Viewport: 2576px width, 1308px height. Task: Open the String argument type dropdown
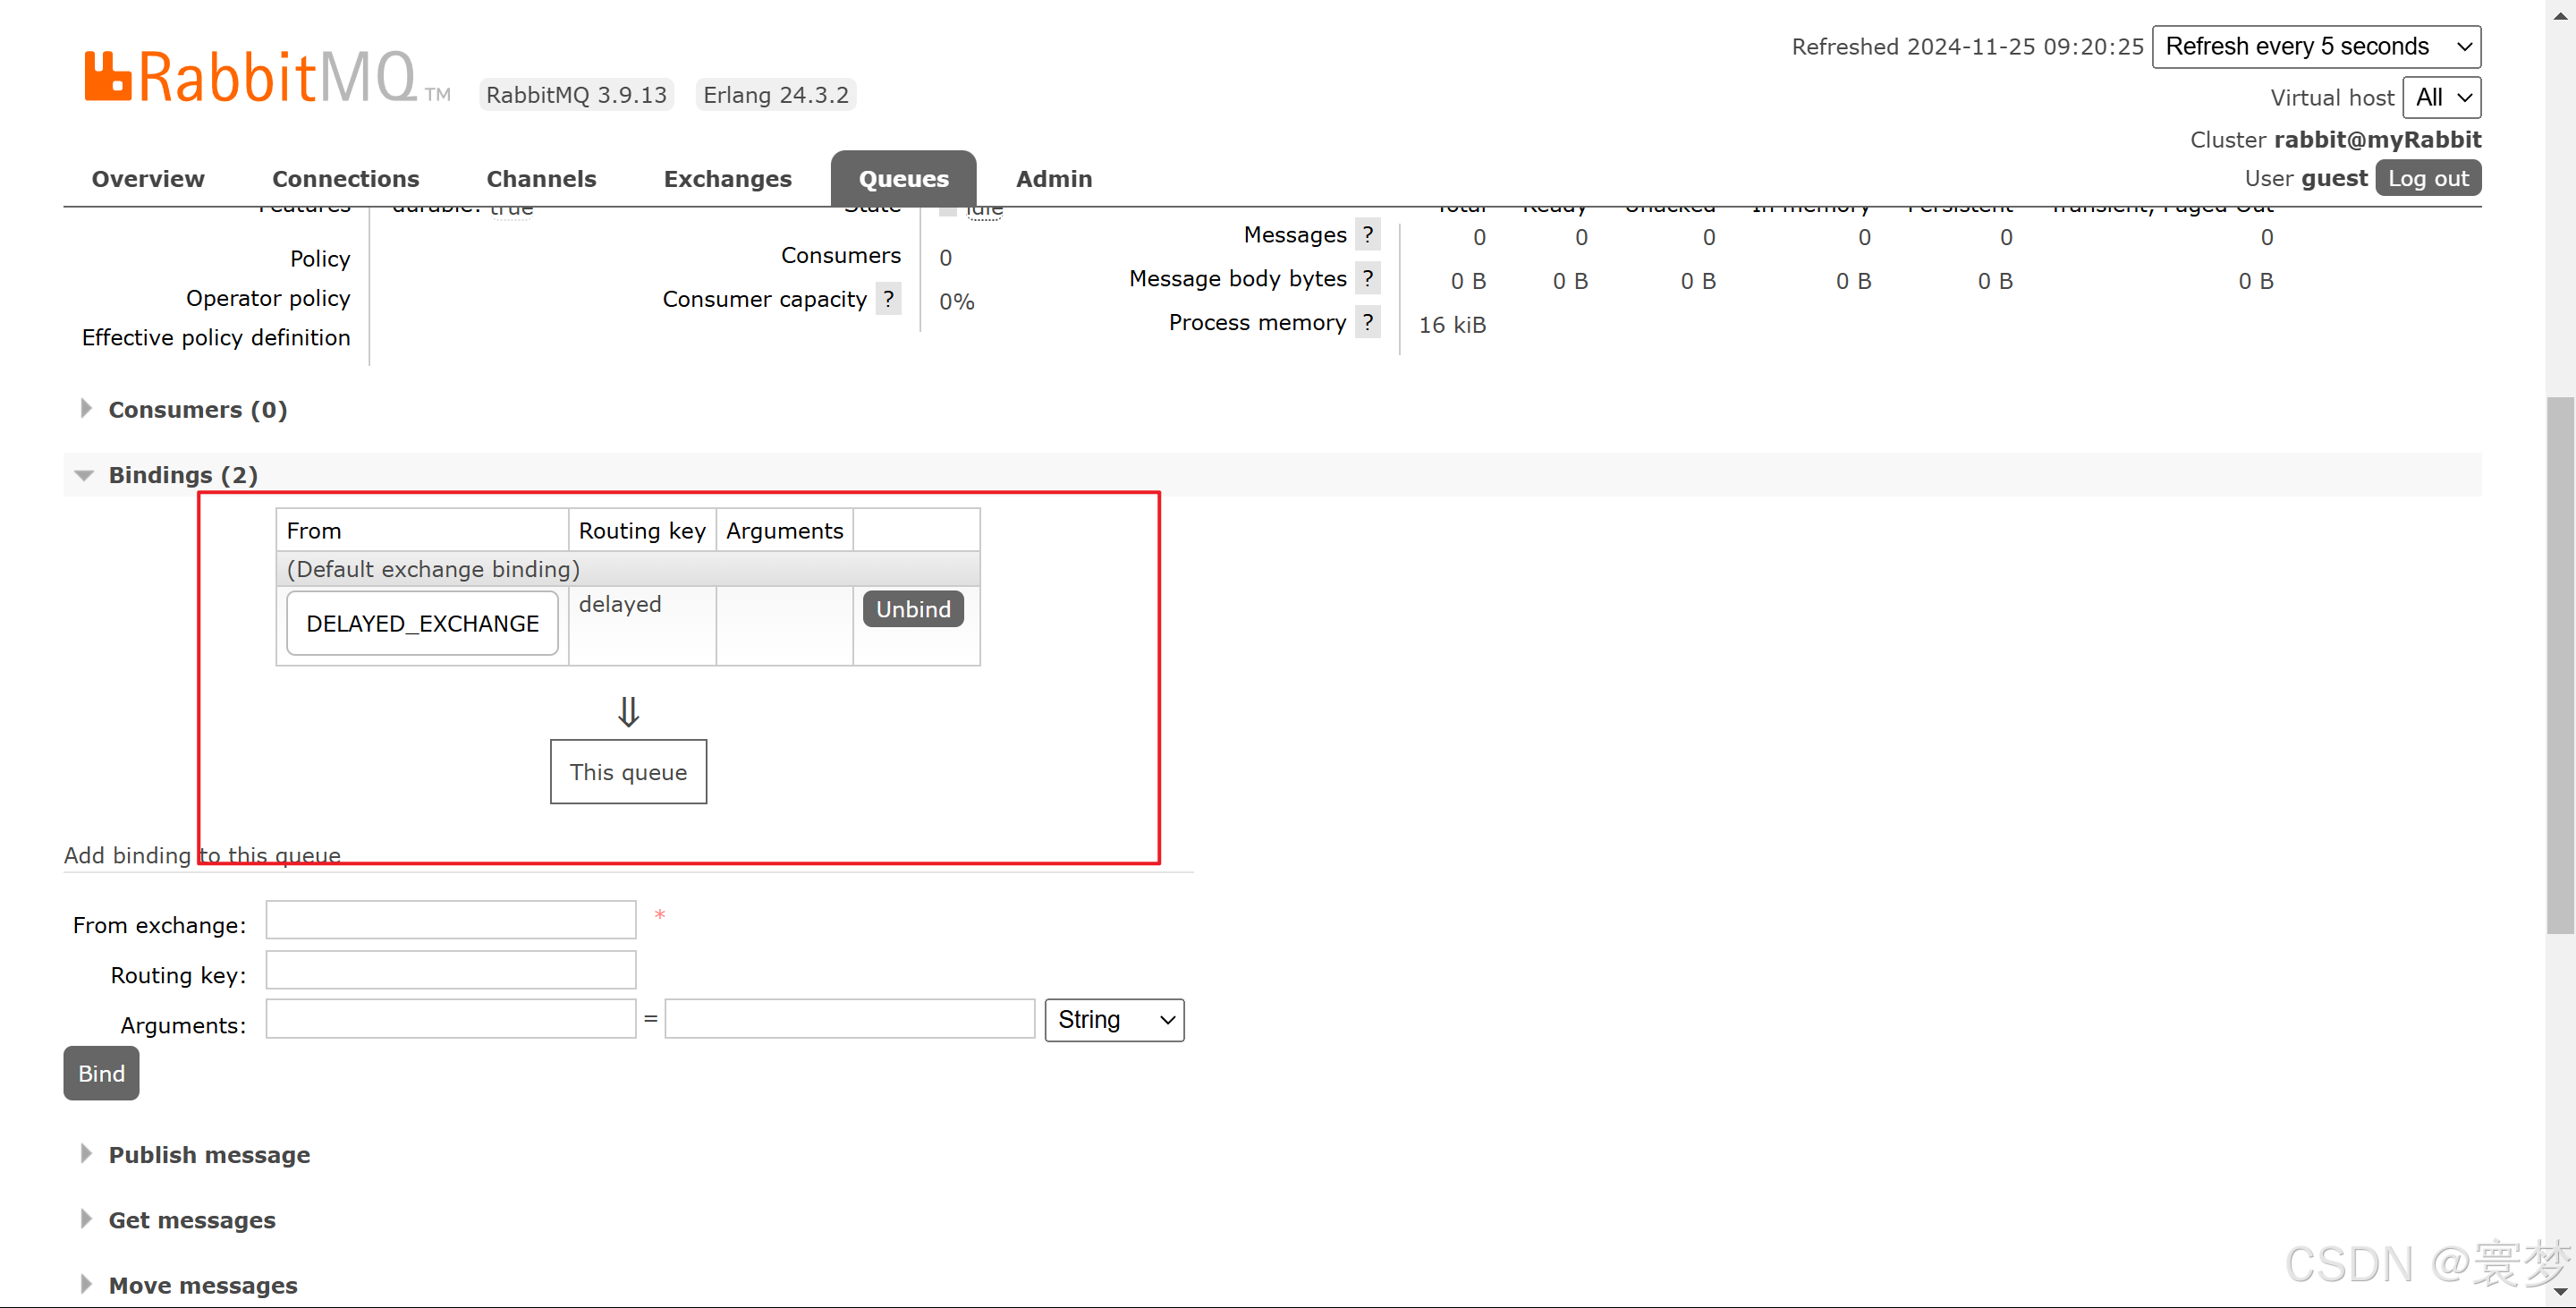point(1113,1020)
